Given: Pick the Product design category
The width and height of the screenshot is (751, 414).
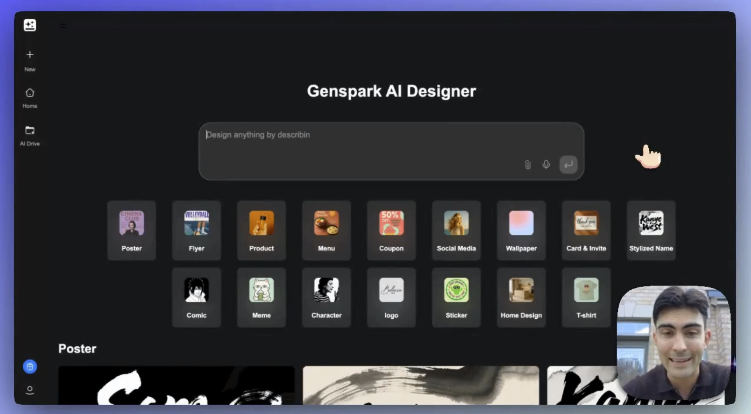Looking at the screenshot, I should [262, 230].
